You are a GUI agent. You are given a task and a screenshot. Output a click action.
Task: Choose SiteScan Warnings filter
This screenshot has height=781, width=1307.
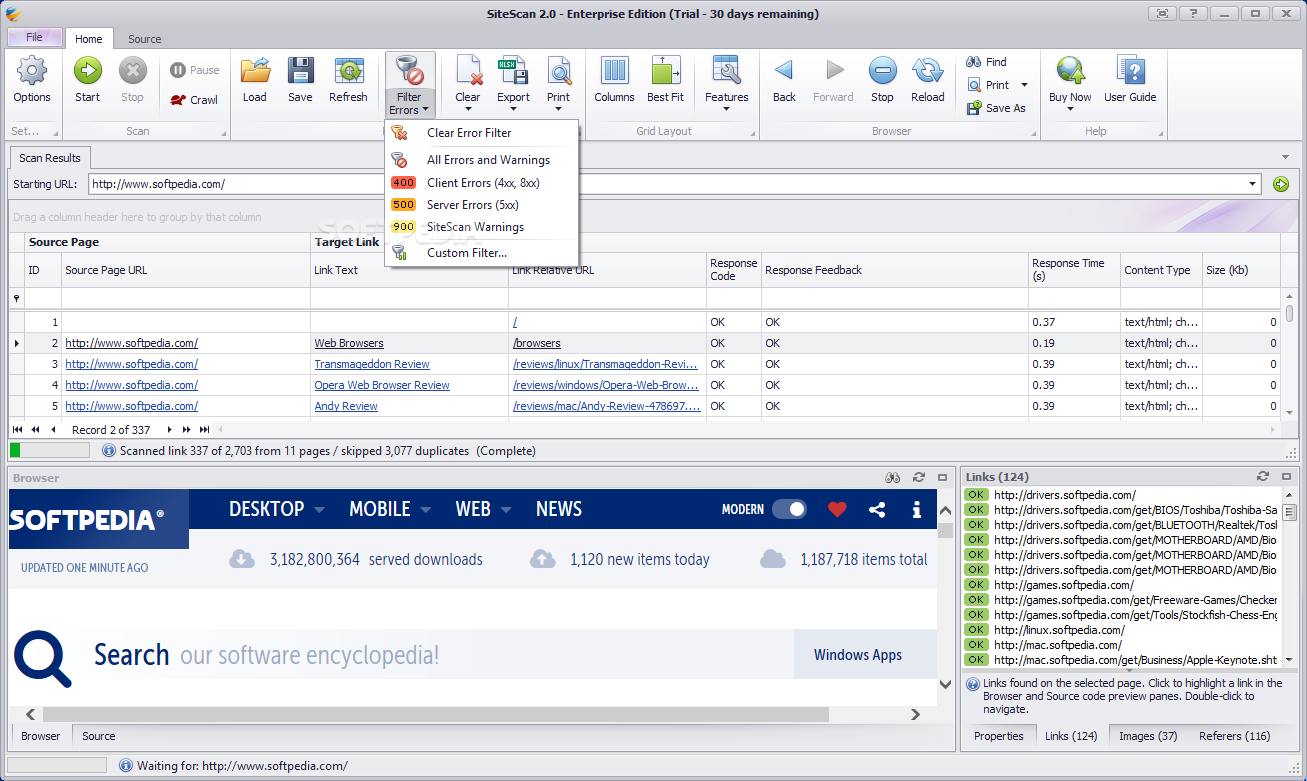481,227
